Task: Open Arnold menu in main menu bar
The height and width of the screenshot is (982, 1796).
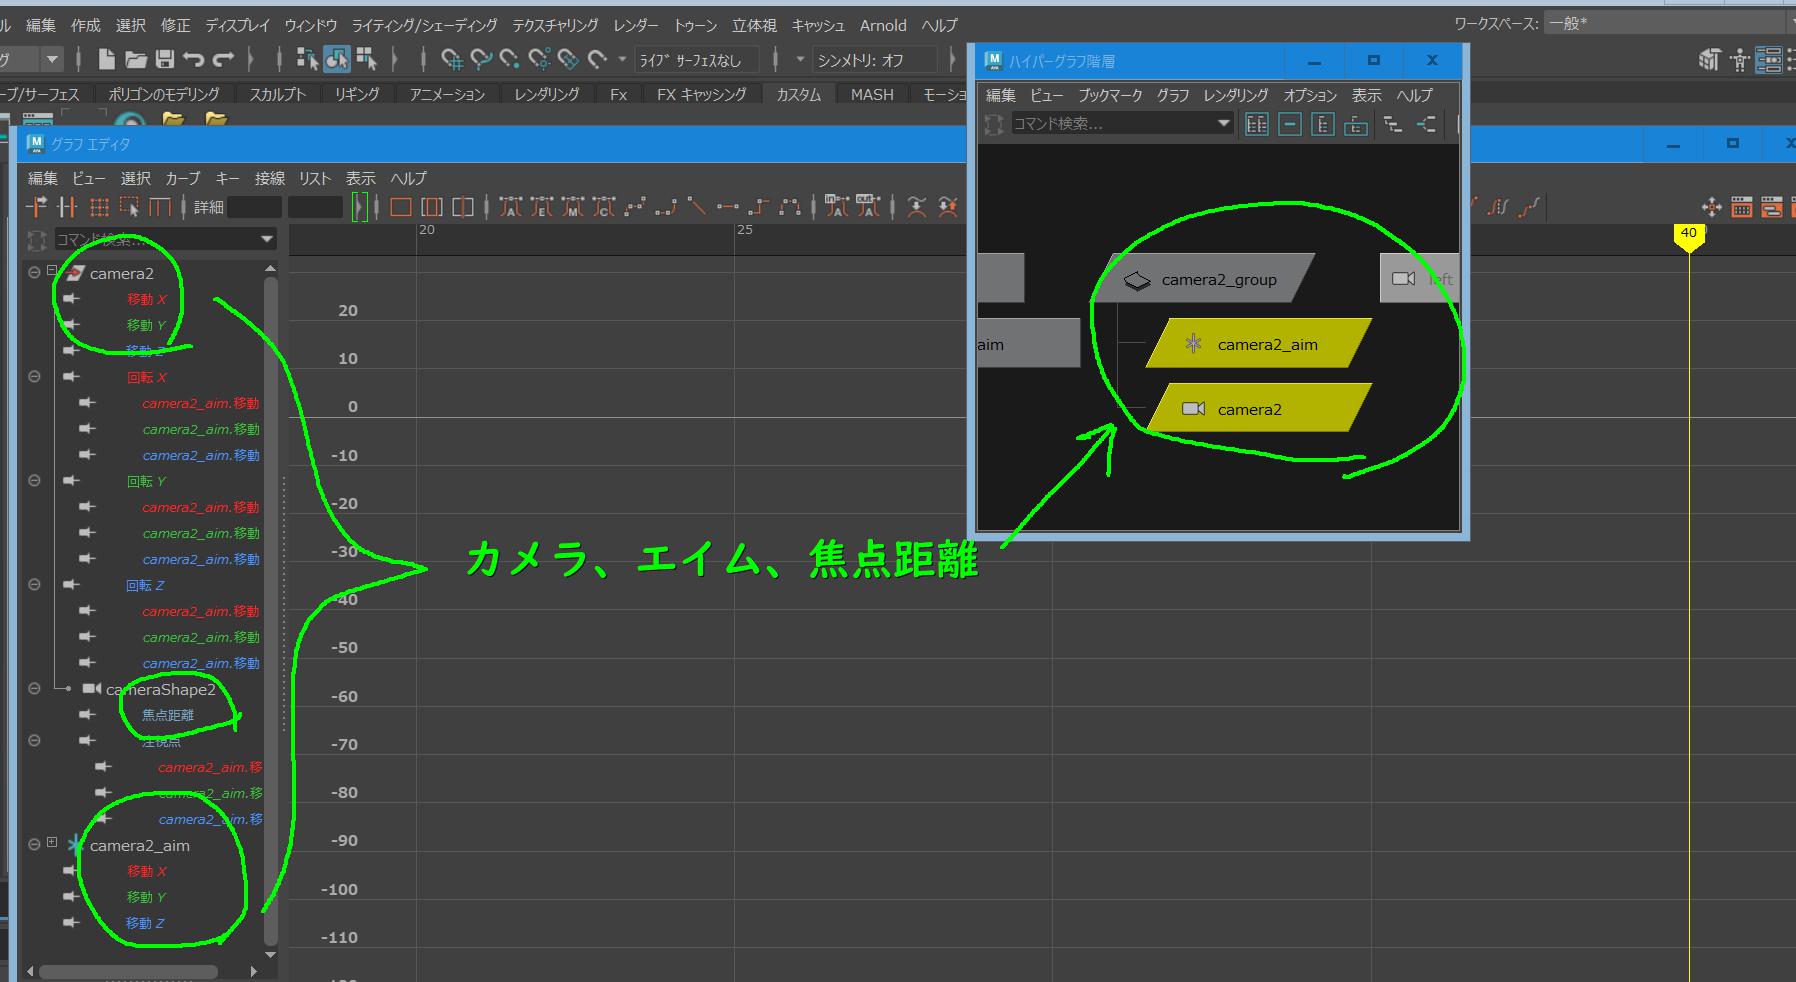Action: tap(883, 25)
